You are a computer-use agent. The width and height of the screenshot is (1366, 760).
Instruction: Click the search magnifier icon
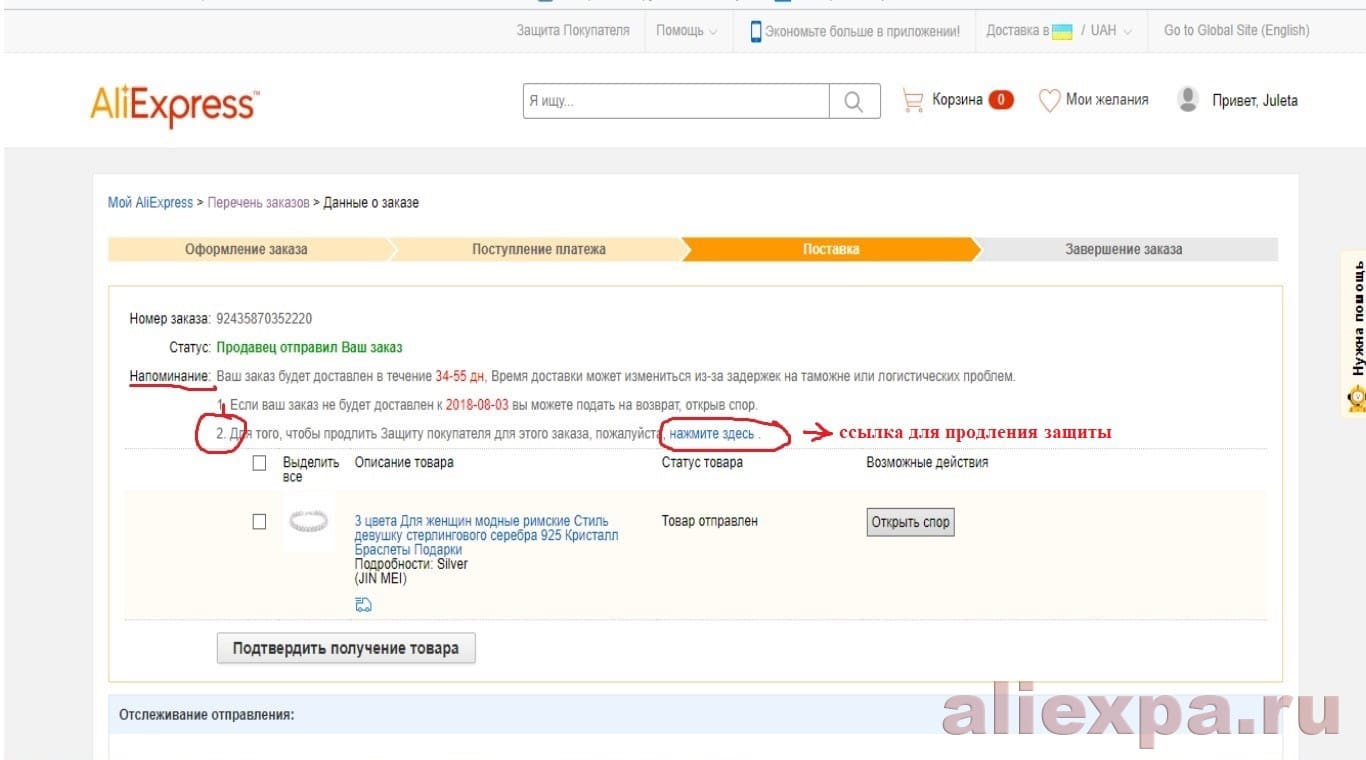(x=854, y=101)
